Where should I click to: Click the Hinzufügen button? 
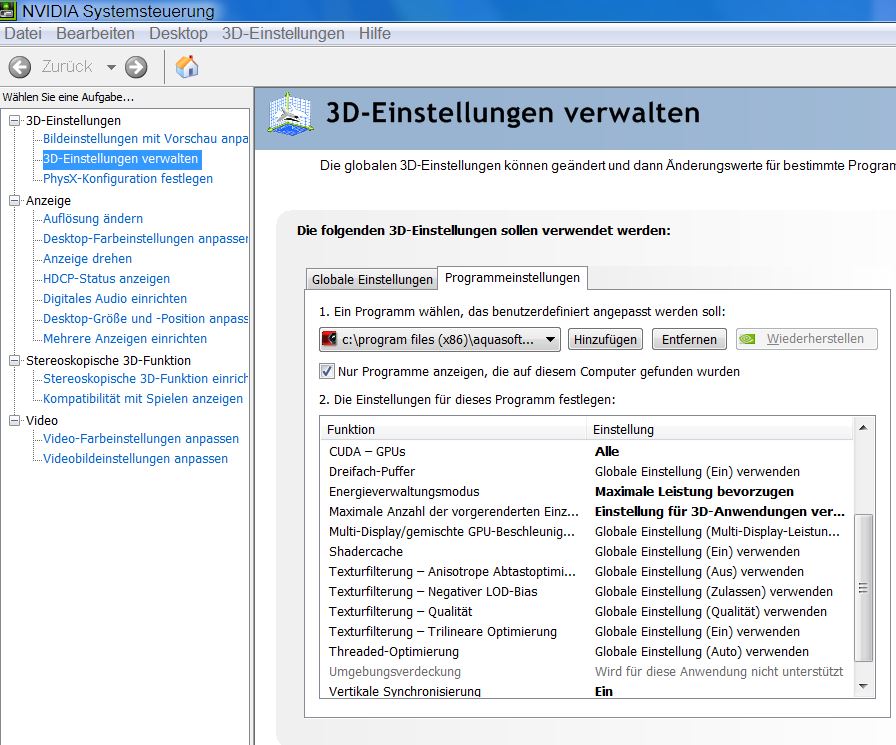[605, 339]
